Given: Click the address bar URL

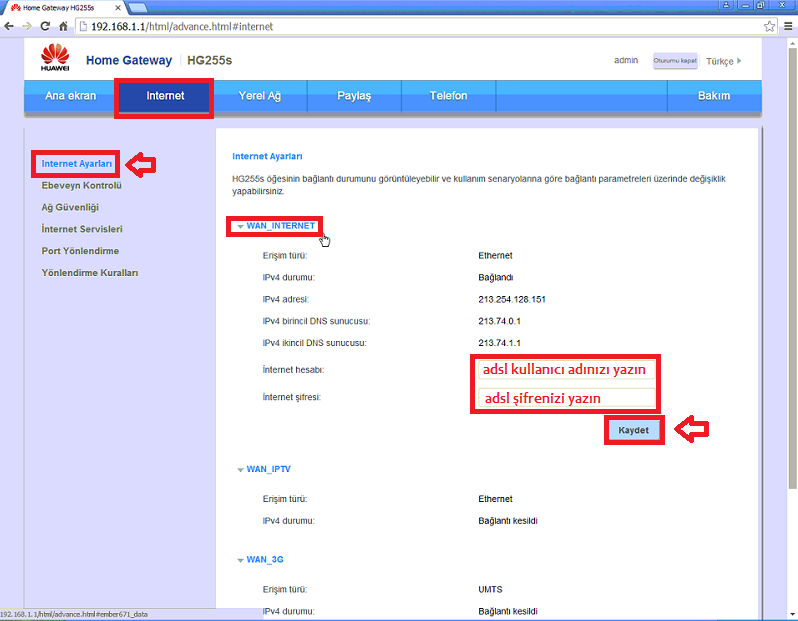Looking at the screenshot, I should (x=182, y=26).
